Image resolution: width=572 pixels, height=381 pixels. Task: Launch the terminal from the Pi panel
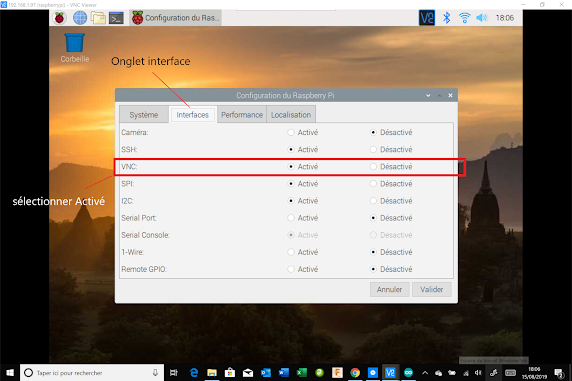116,18
